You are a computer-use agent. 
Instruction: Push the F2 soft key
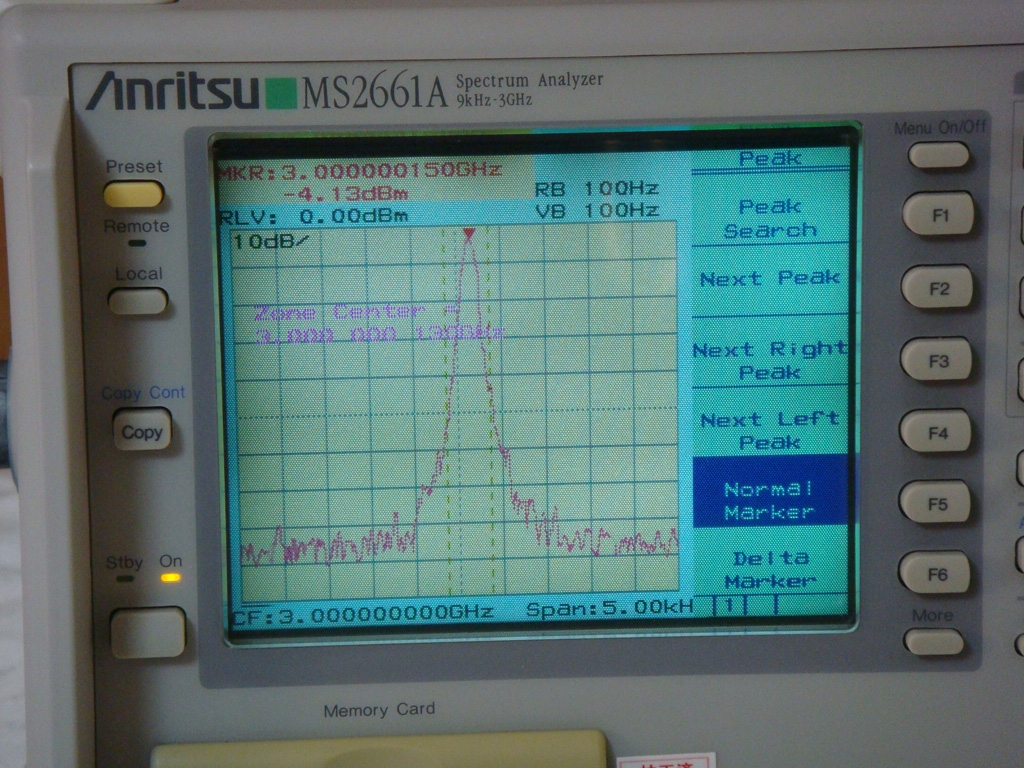click(x=937, y=287)
